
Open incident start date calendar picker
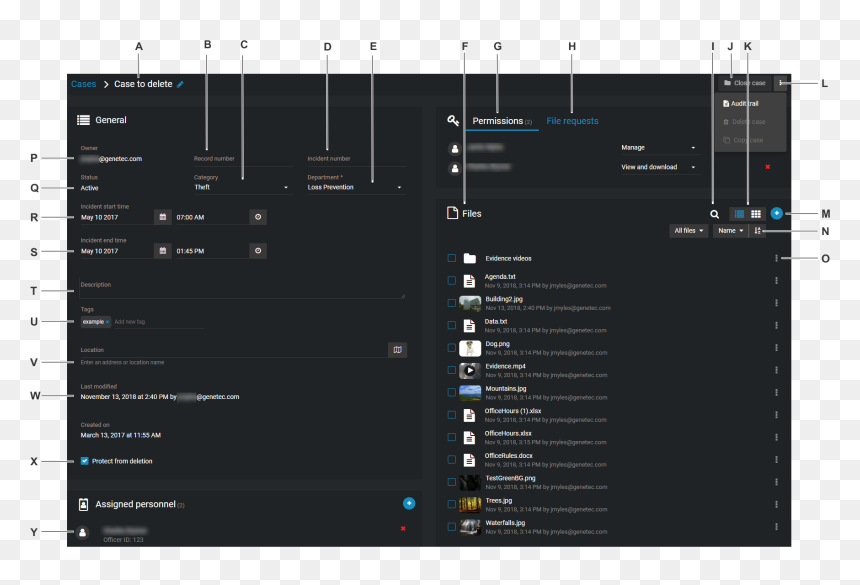click(162, 217)
